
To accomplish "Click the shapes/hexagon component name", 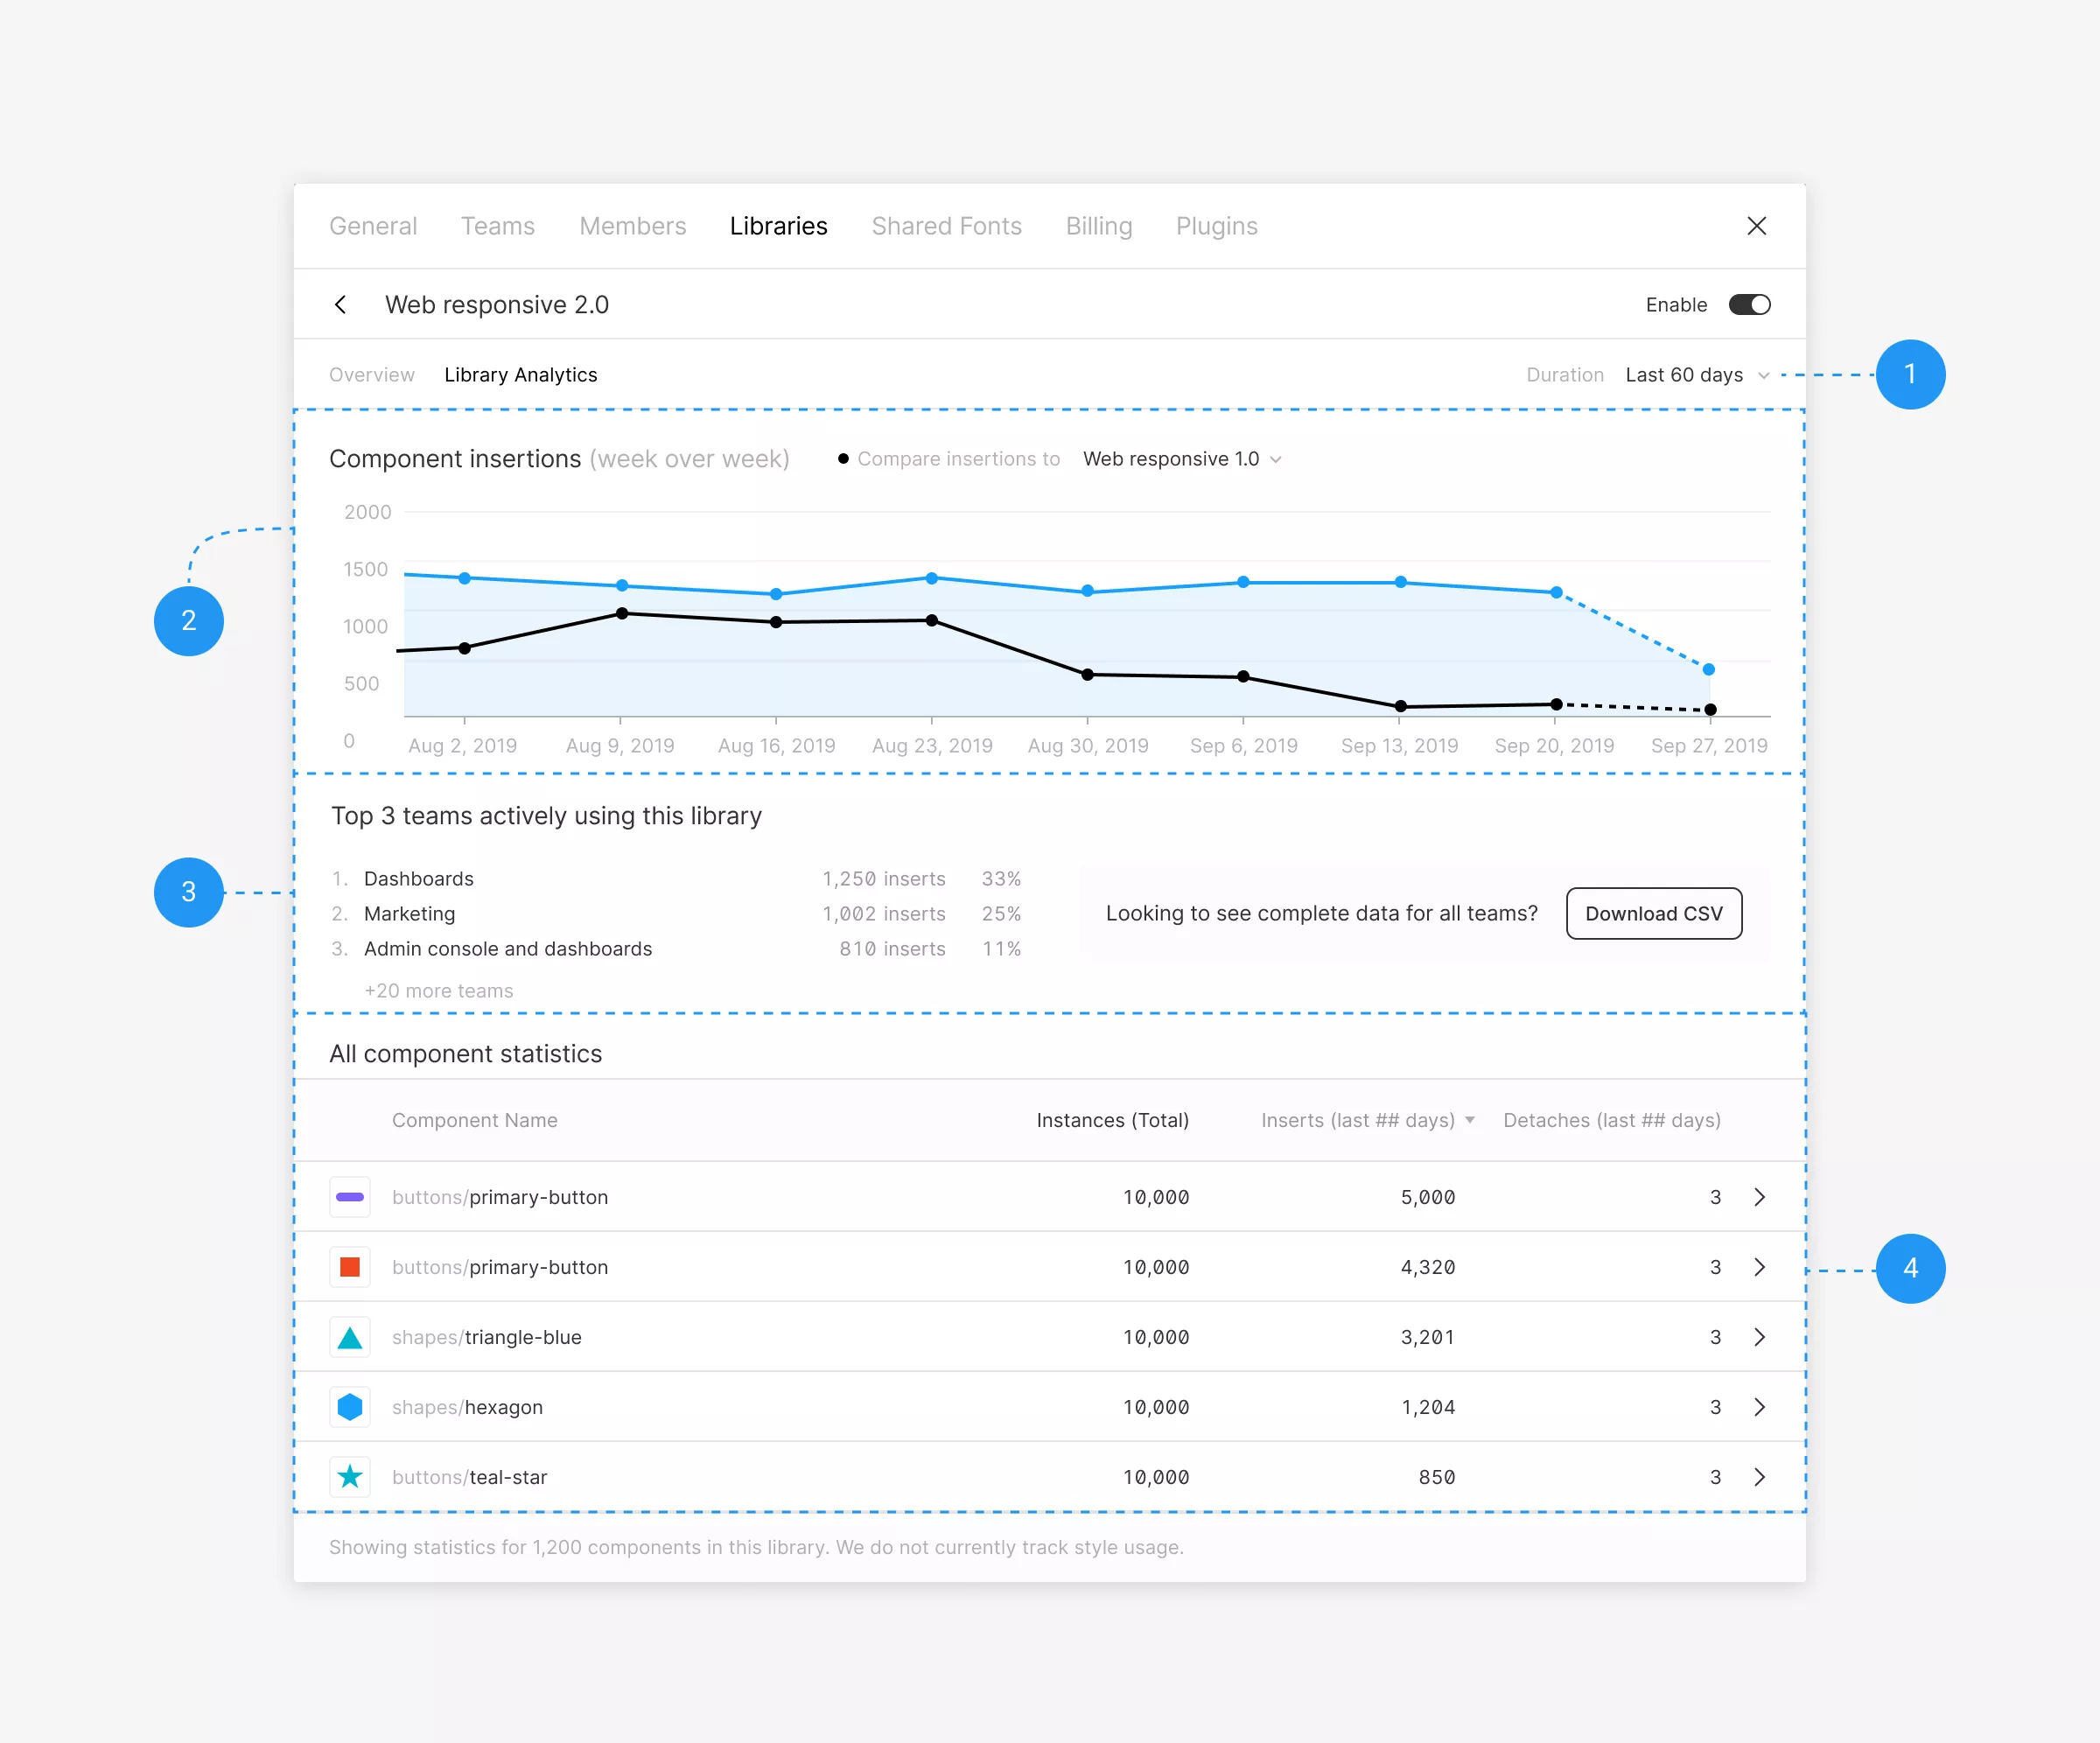I will tap(467, 1407).
